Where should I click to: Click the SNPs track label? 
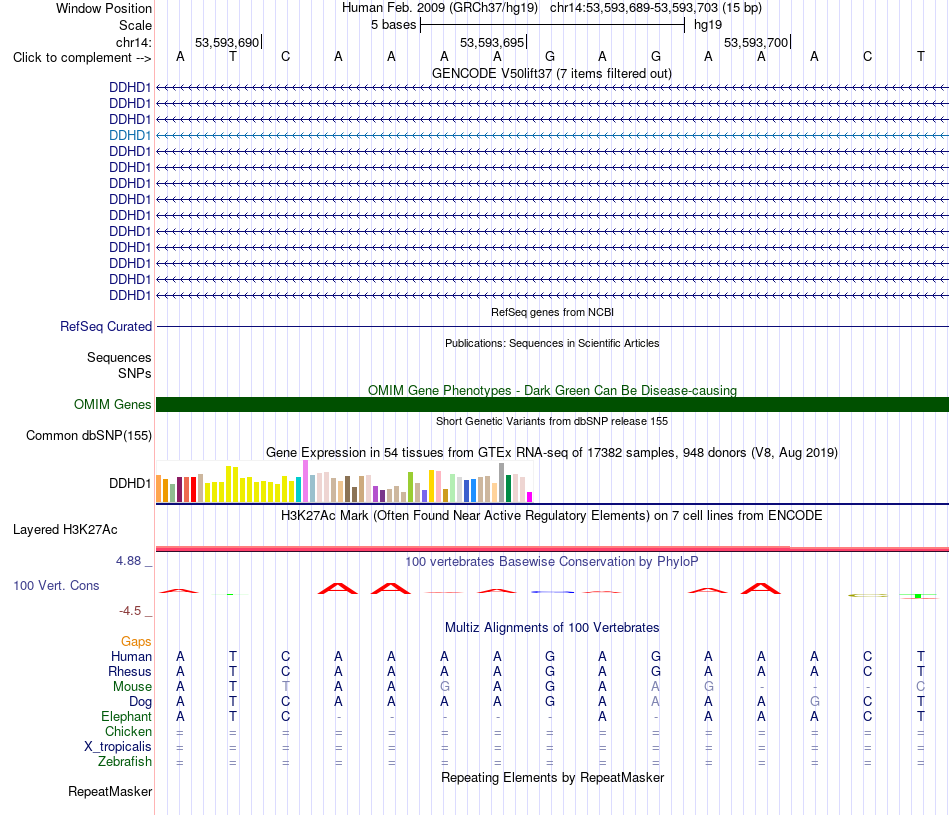point(135,373)
